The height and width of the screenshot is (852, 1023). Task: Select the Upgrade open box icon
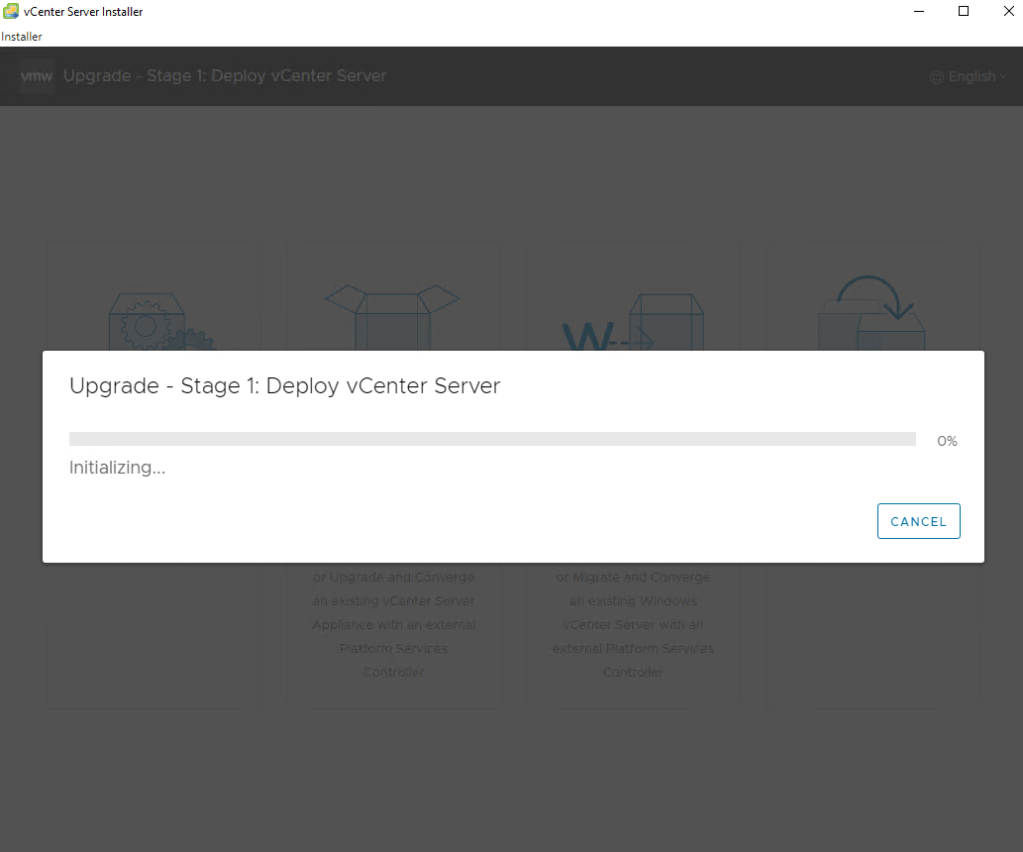(x=392, y=315)
